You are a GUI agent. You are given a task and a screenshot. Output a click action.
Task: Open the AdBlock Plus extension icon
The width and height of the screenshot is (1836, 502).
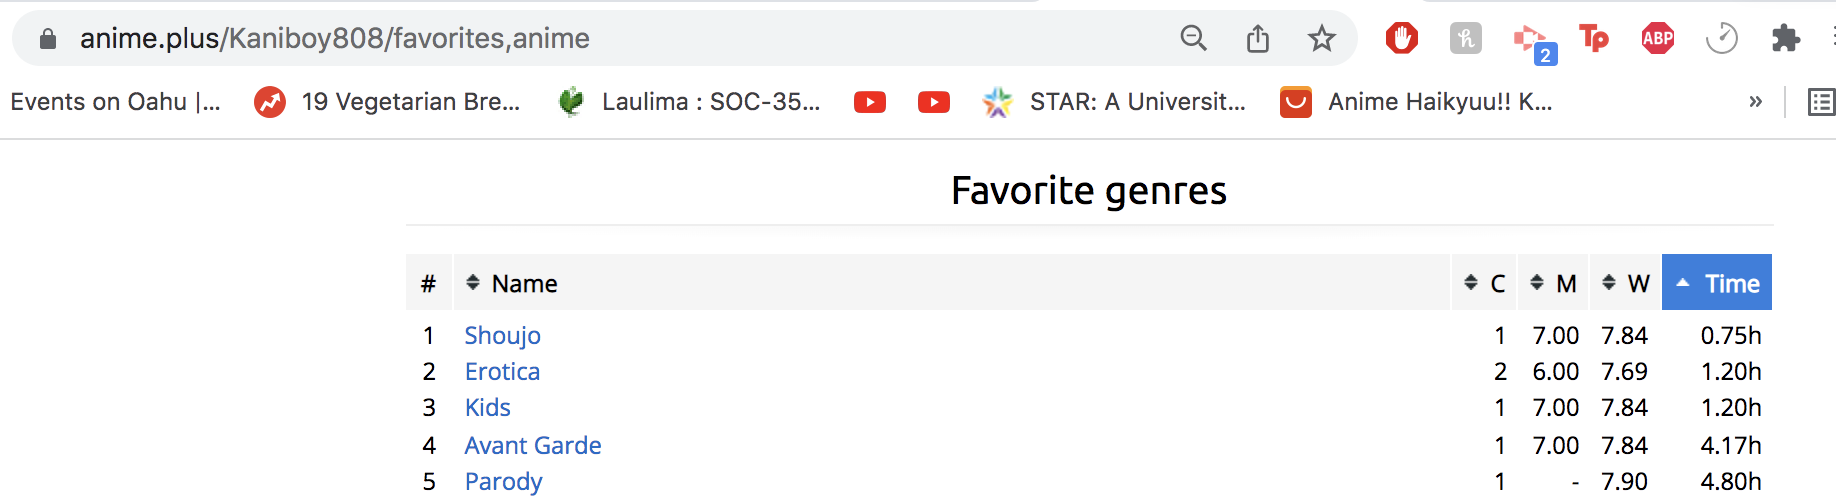point(1658,38)
